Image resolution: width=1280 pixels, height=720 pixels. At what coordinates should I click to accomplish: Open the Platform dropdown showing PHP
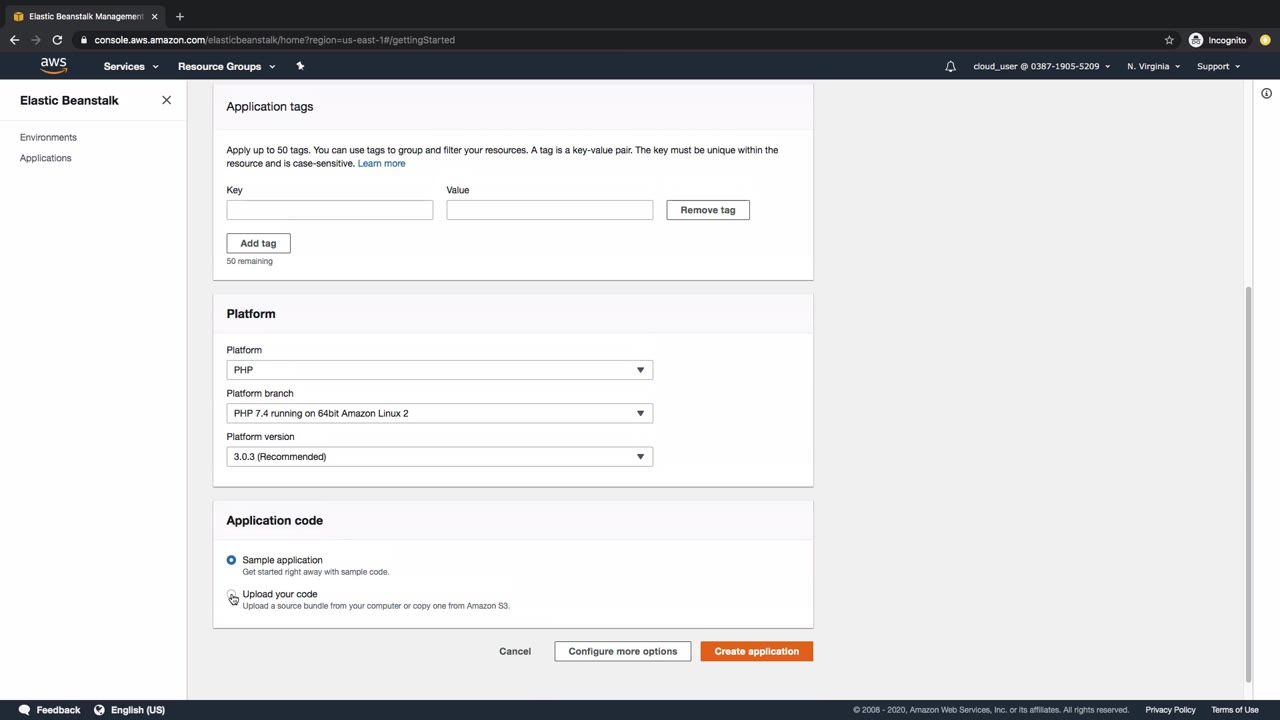(439, 370)
